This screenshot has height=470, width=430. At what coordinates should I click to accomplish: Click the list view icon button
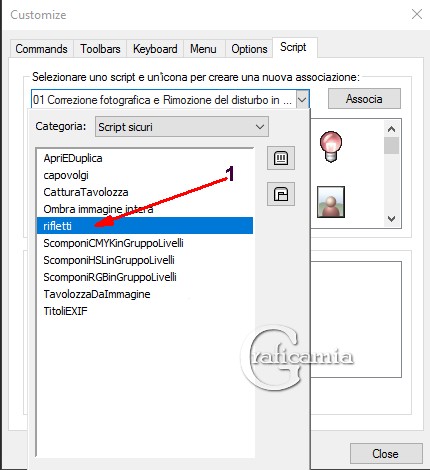[281, 158]
